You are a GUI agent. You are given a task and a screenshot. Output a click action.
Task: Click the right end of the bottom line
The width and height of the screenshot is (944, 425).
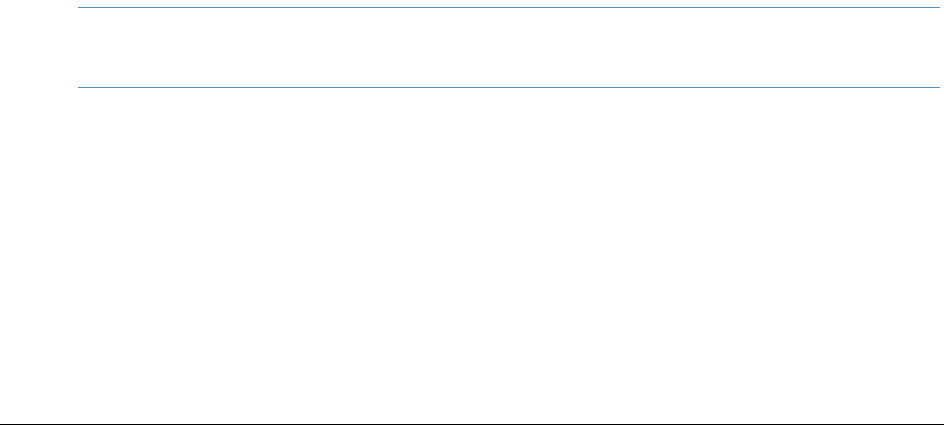tap(940, 423)
